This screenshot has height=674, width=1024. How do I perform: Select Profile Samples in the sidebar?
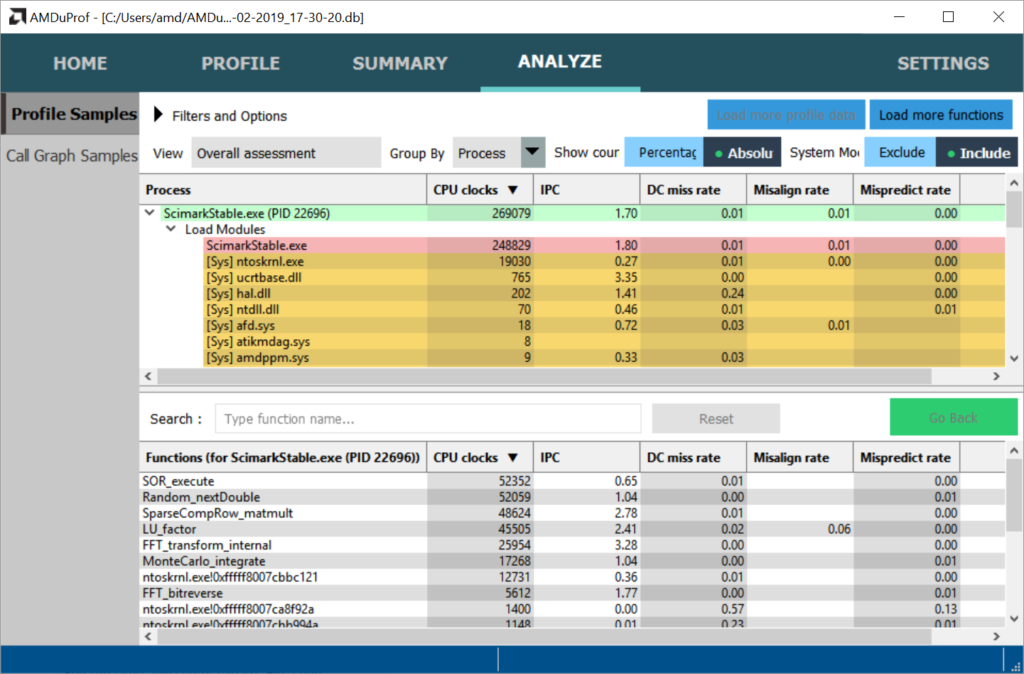point(70,114)
